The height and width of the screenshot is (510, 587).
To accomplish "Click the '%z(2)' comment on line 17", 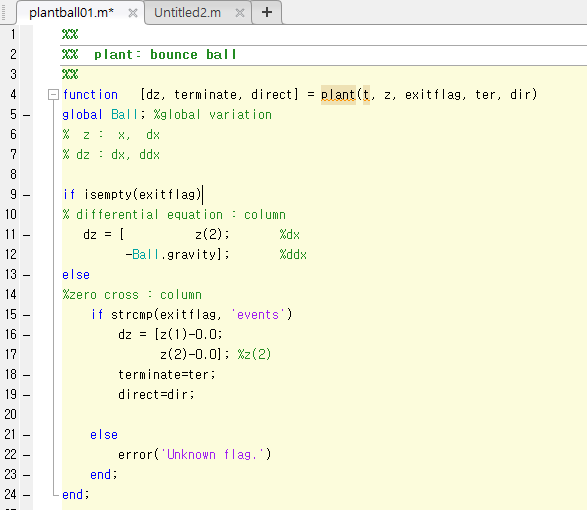I will coord(254,355).
